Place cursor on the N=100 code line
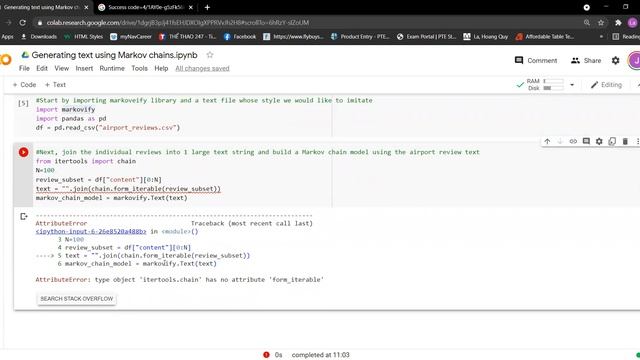640x360 pixels. click(45, 170)
